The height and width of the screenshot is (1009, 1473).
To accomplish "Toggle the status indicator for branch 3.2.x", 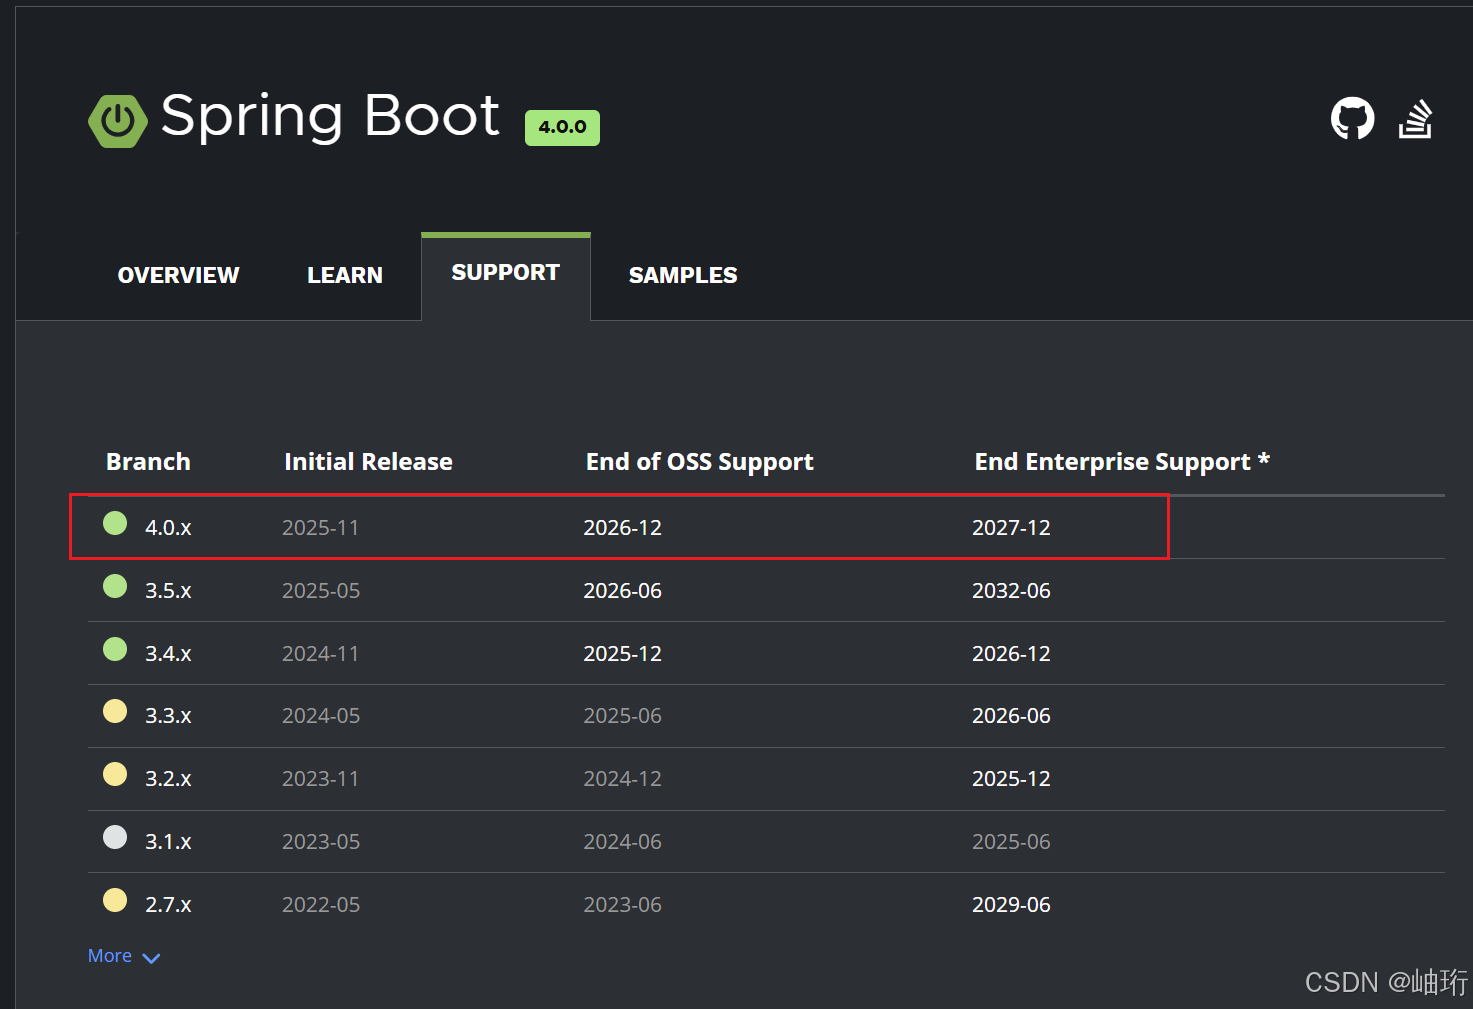I will (114, 774).
